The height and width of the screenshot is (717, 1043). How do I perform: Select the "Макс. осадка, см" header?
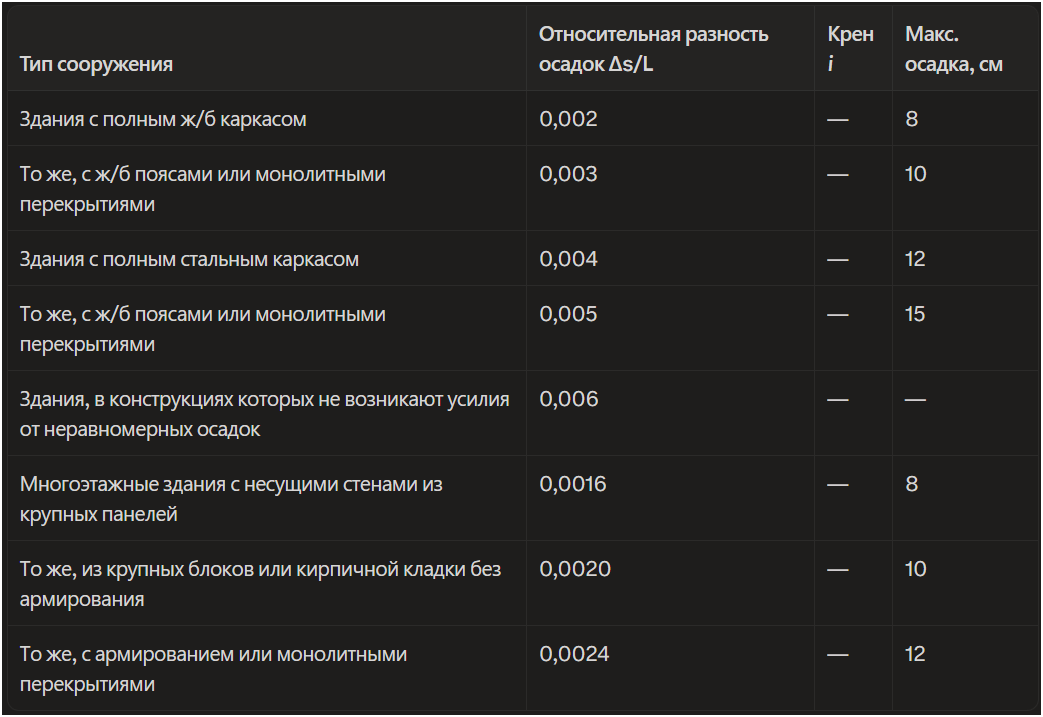(953, 49)
